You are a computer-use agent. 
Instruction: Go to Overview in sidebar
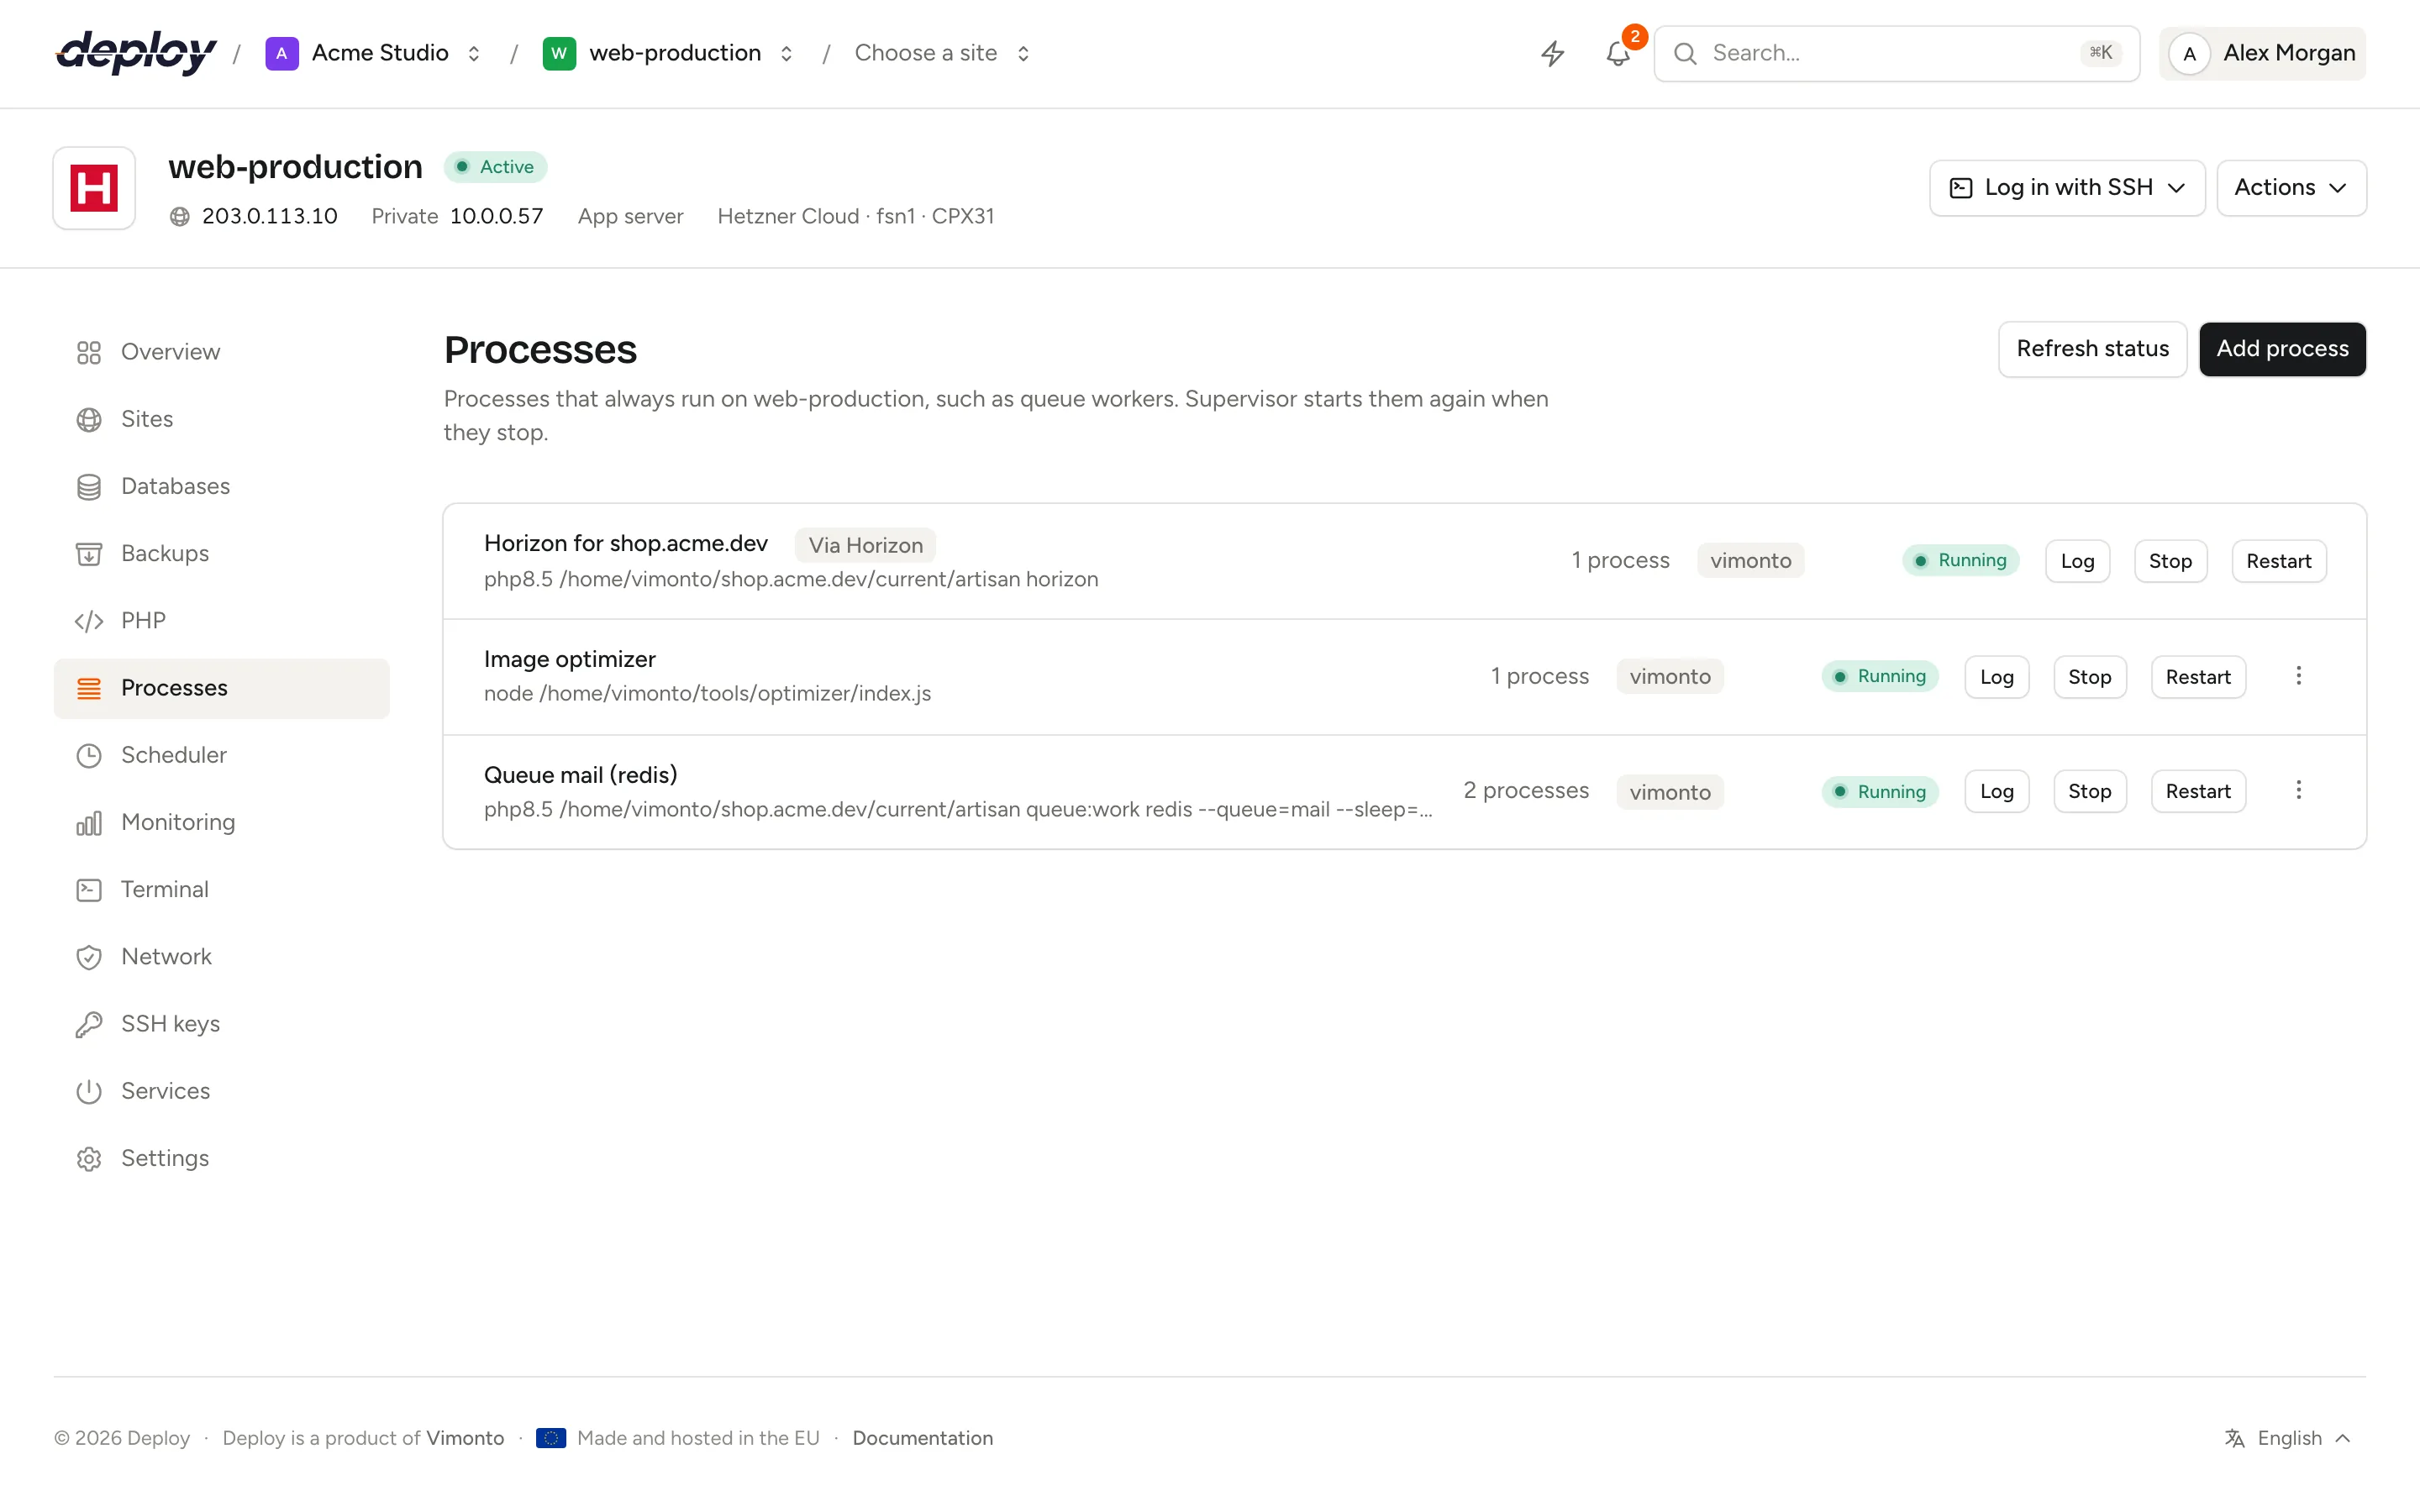[x=221, y=352]
